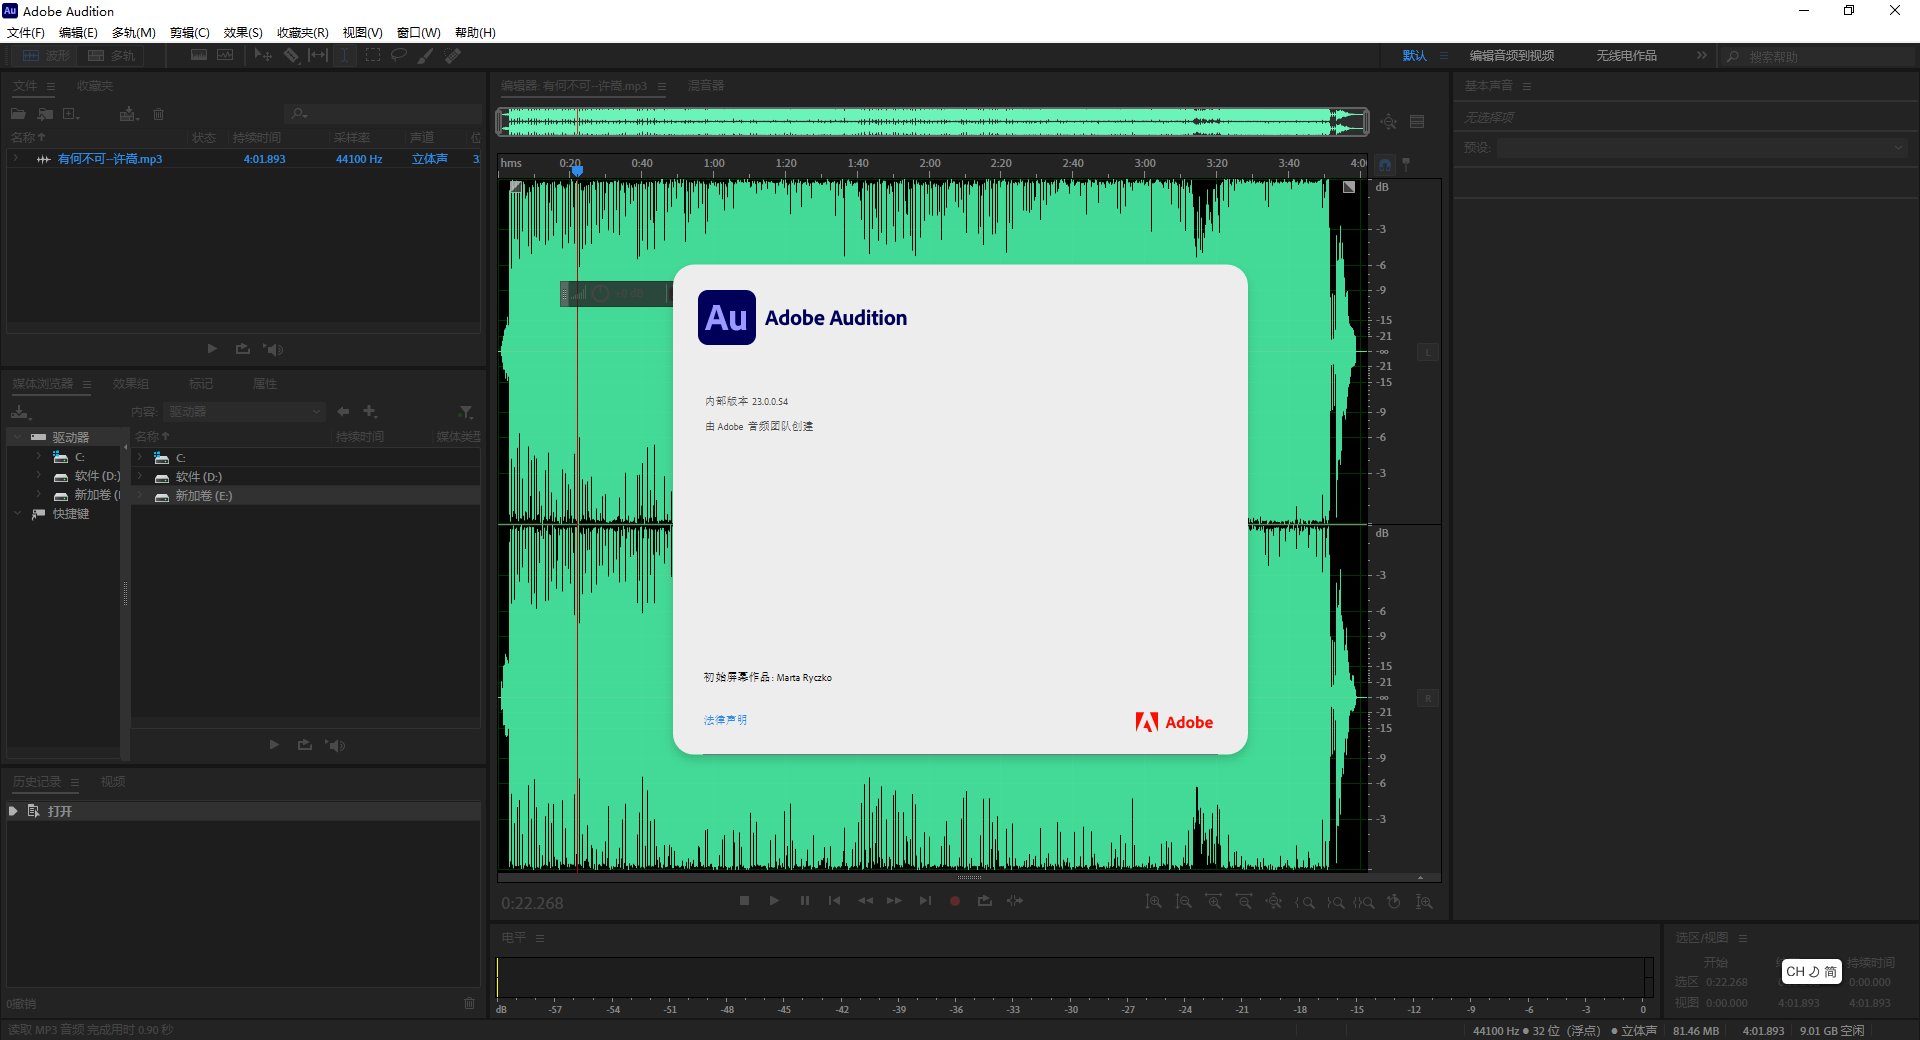1920x1040 pixels.
Task: Delete the file using the trash icon
Action: tap(158, 114)
